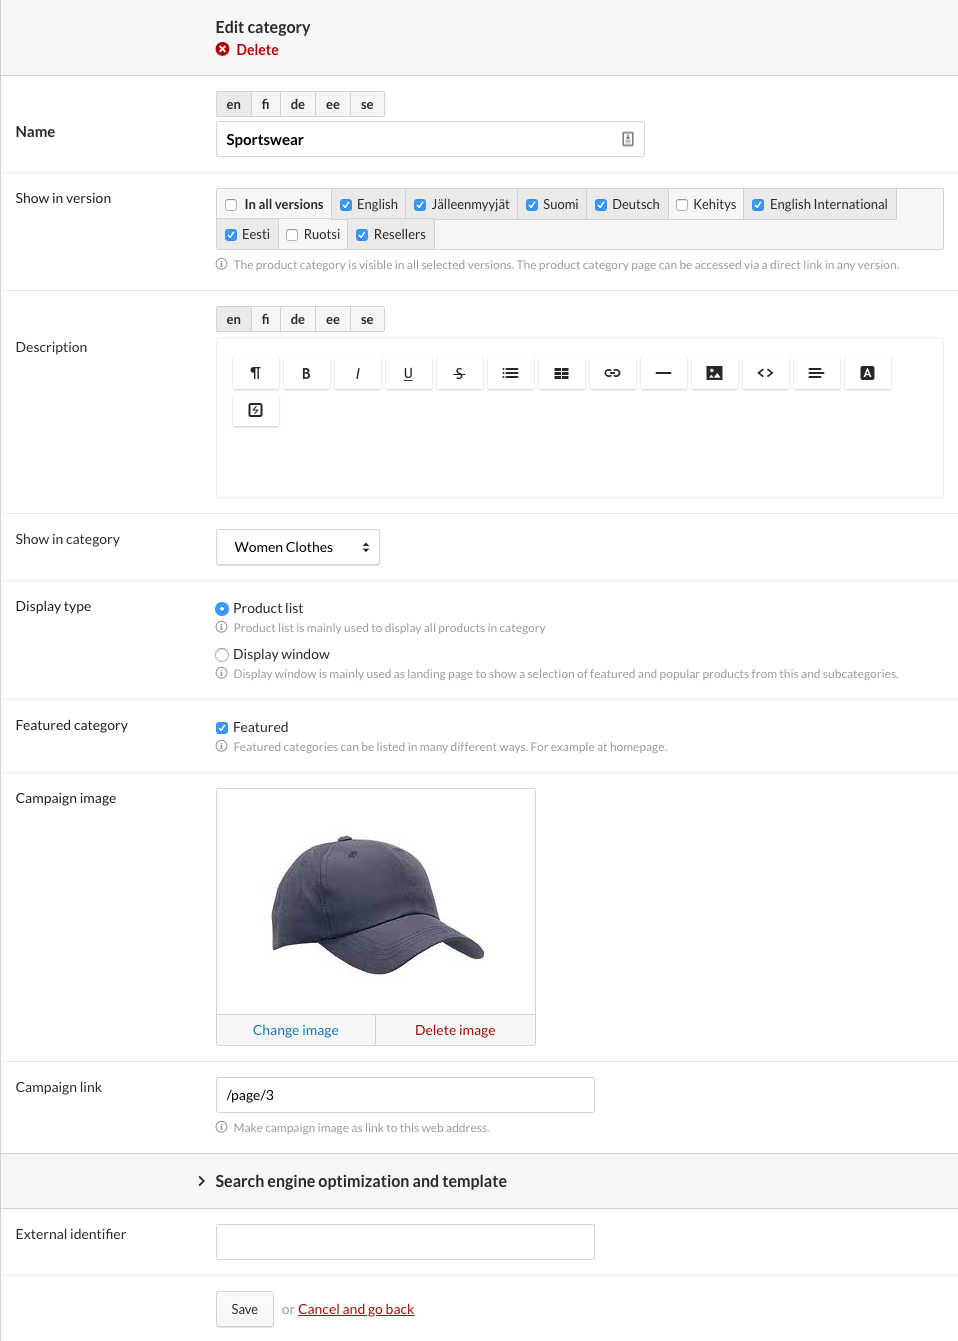
Task: Switch Name field to ee language
Action: pos(333,104)
